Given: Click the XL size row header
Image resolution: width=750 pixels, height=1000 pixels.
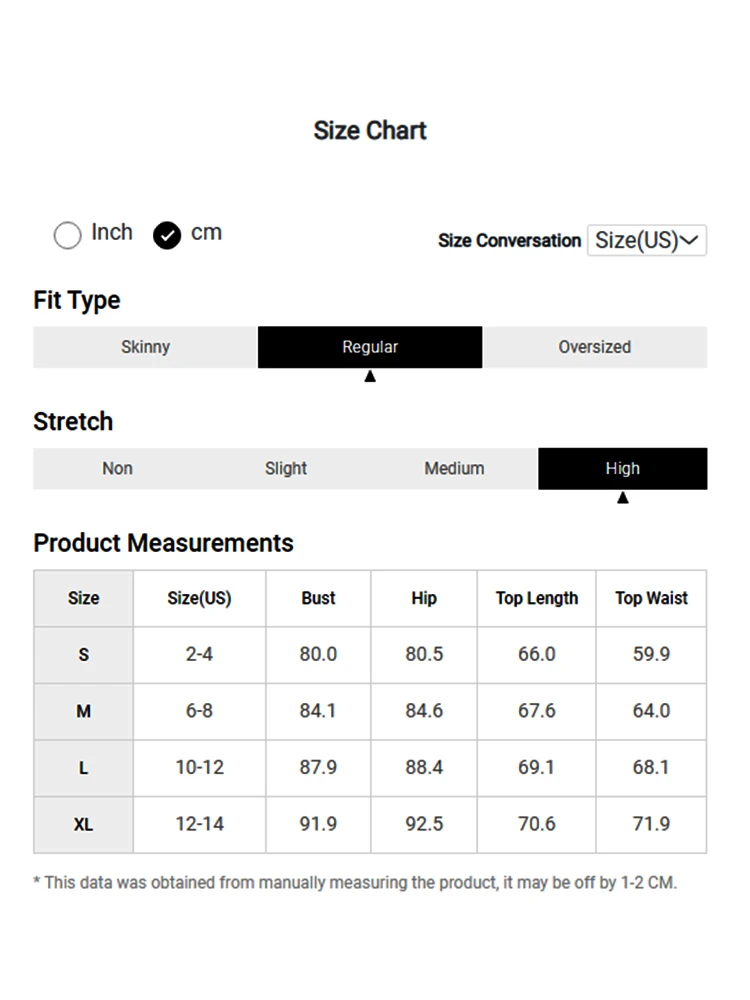Looking at the screenshot, I should pos(84,825).
